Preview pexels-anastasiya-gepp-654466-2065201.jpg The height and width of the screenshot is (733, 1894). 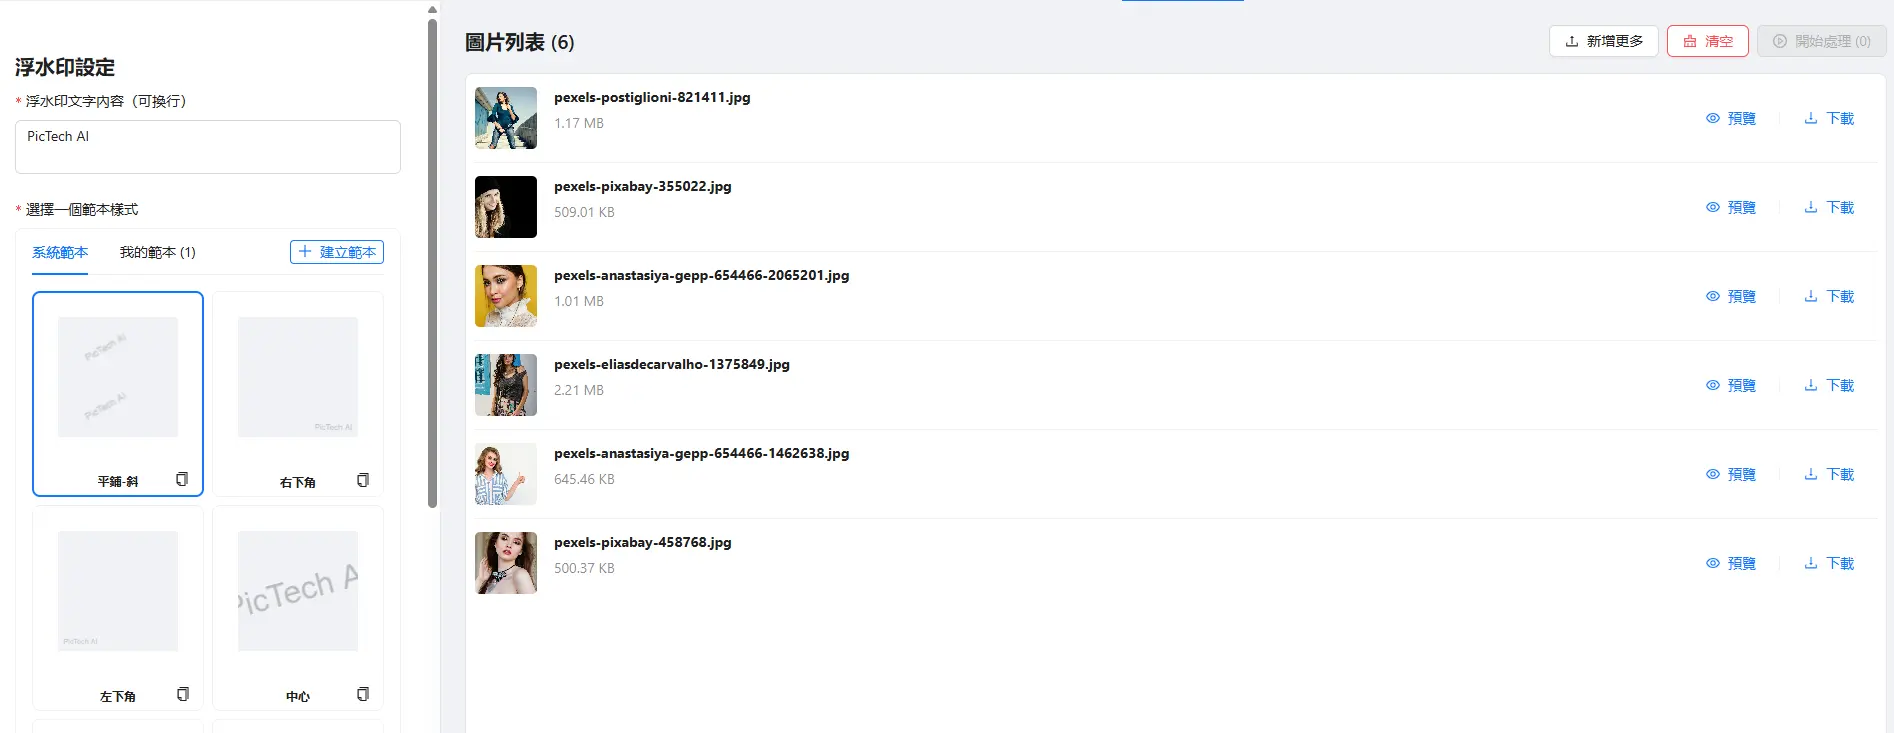[x=1731, y=296]
